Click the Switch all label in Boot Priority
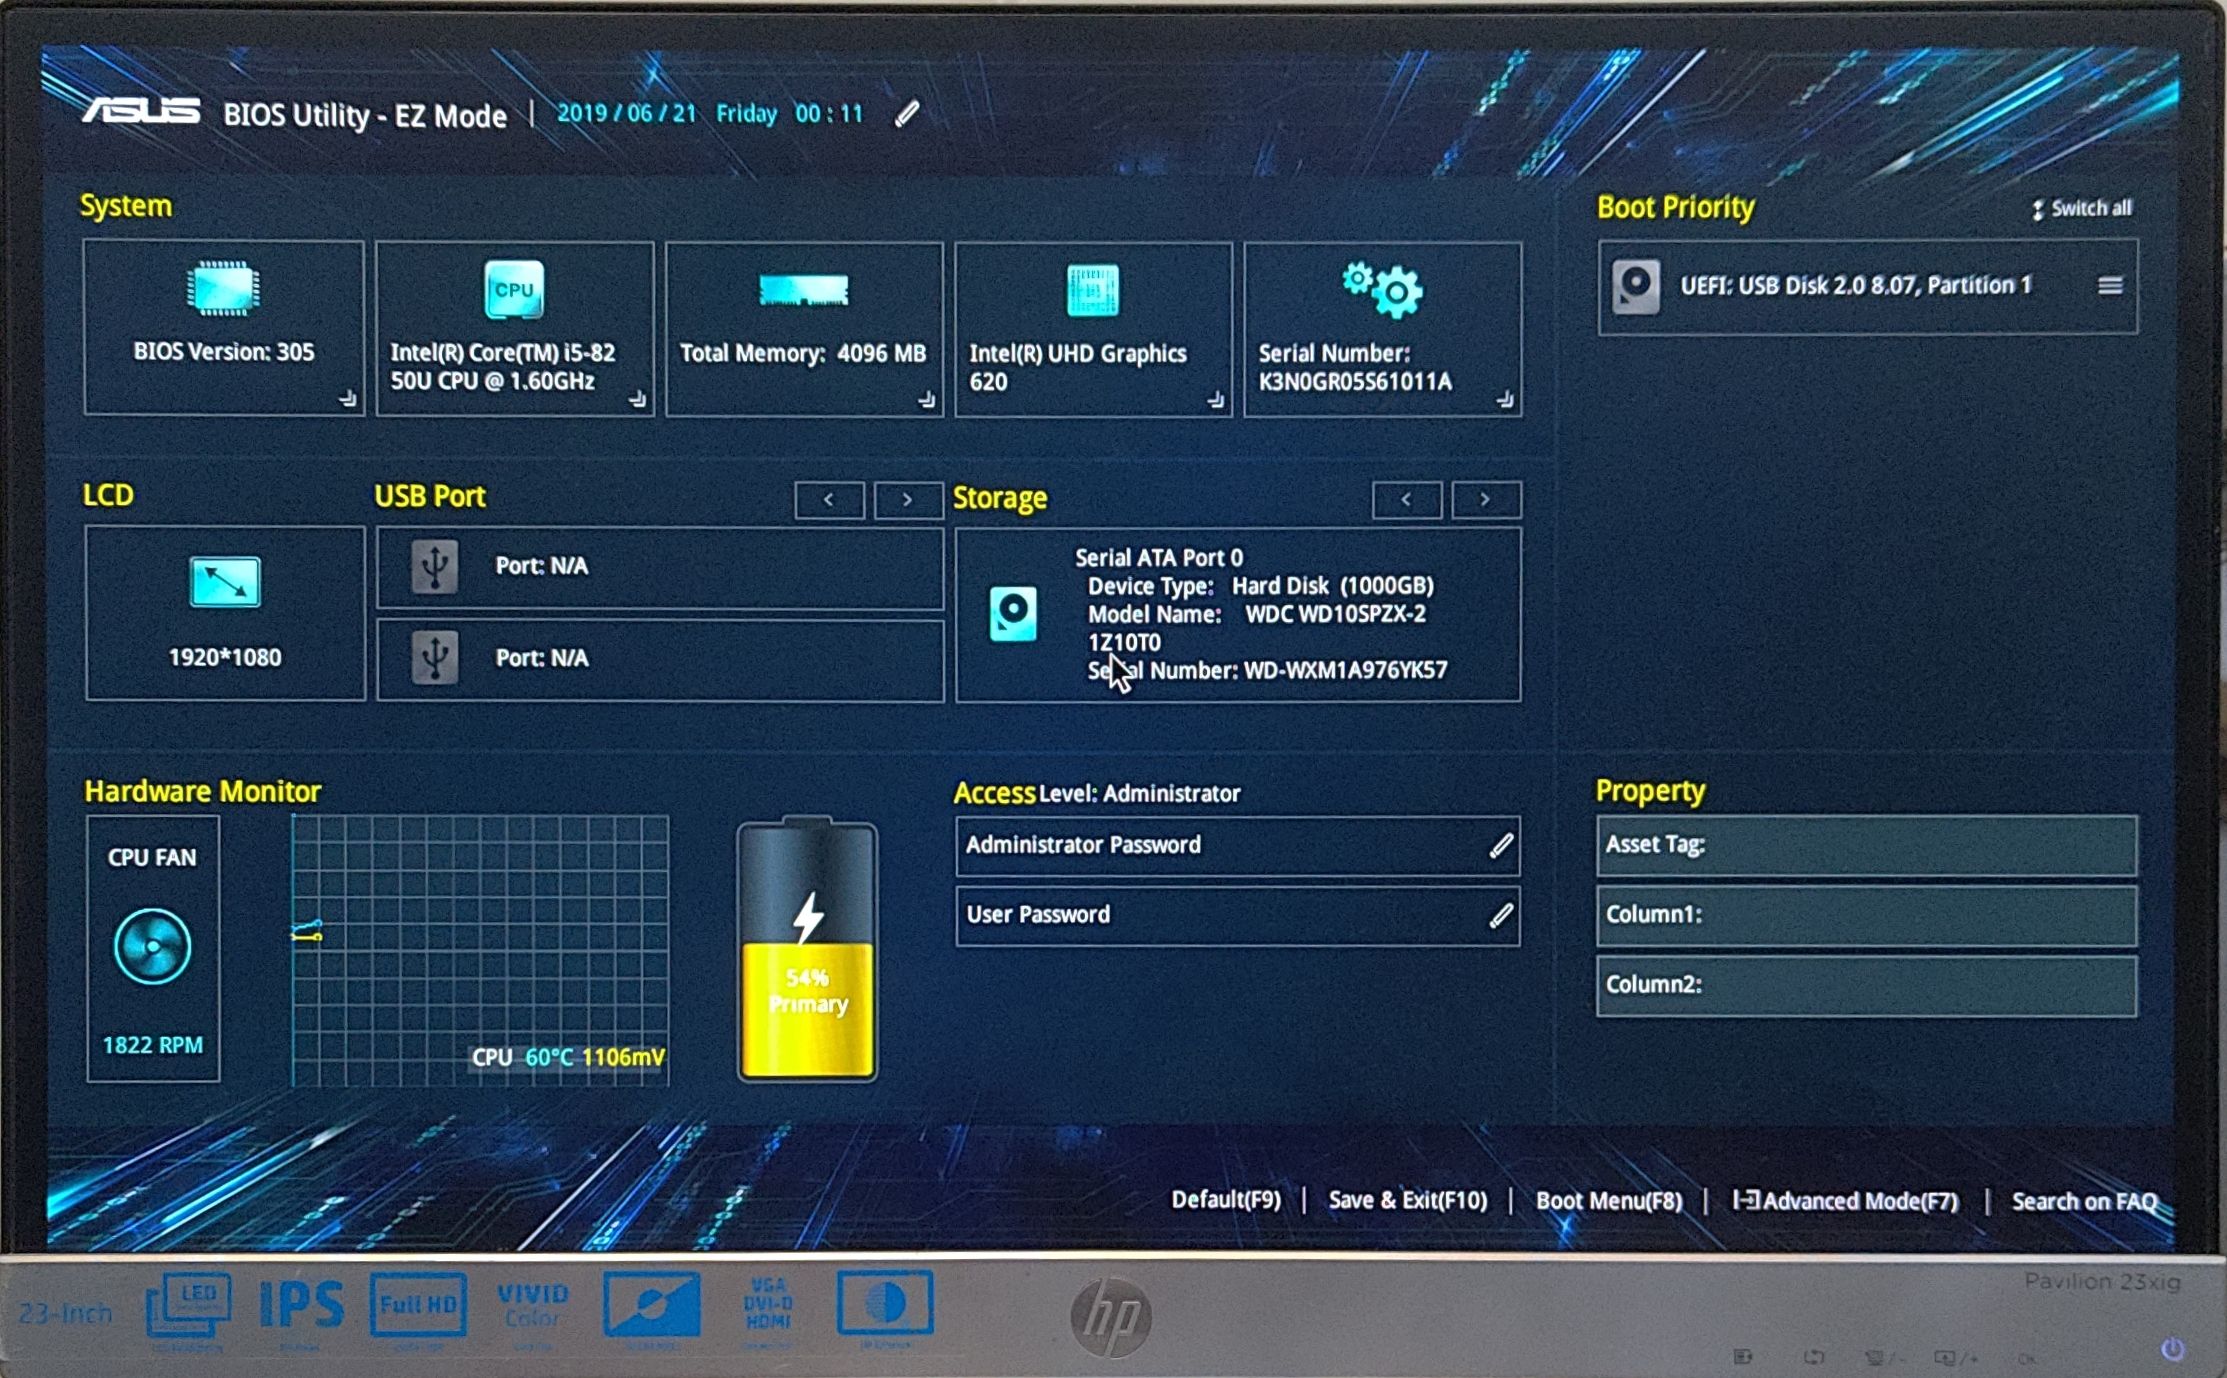This screenshot has width=2227, height=1378. click(2091, 209)
